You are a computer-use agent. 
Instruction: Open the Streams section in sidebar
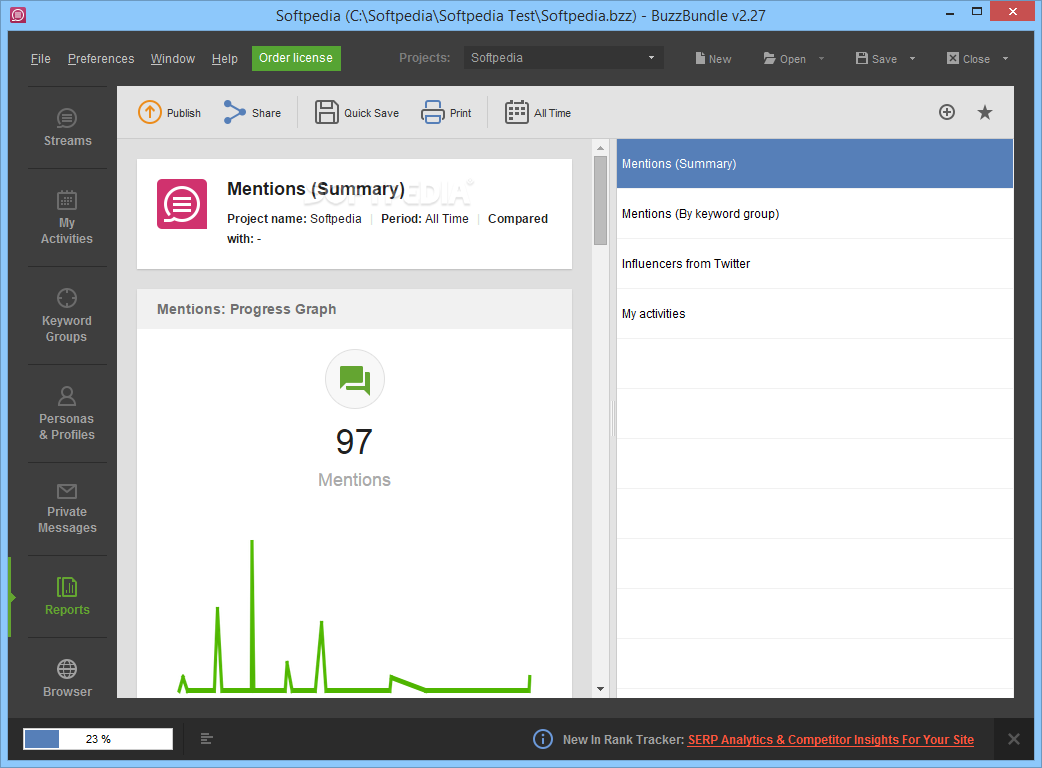point(67,128)
